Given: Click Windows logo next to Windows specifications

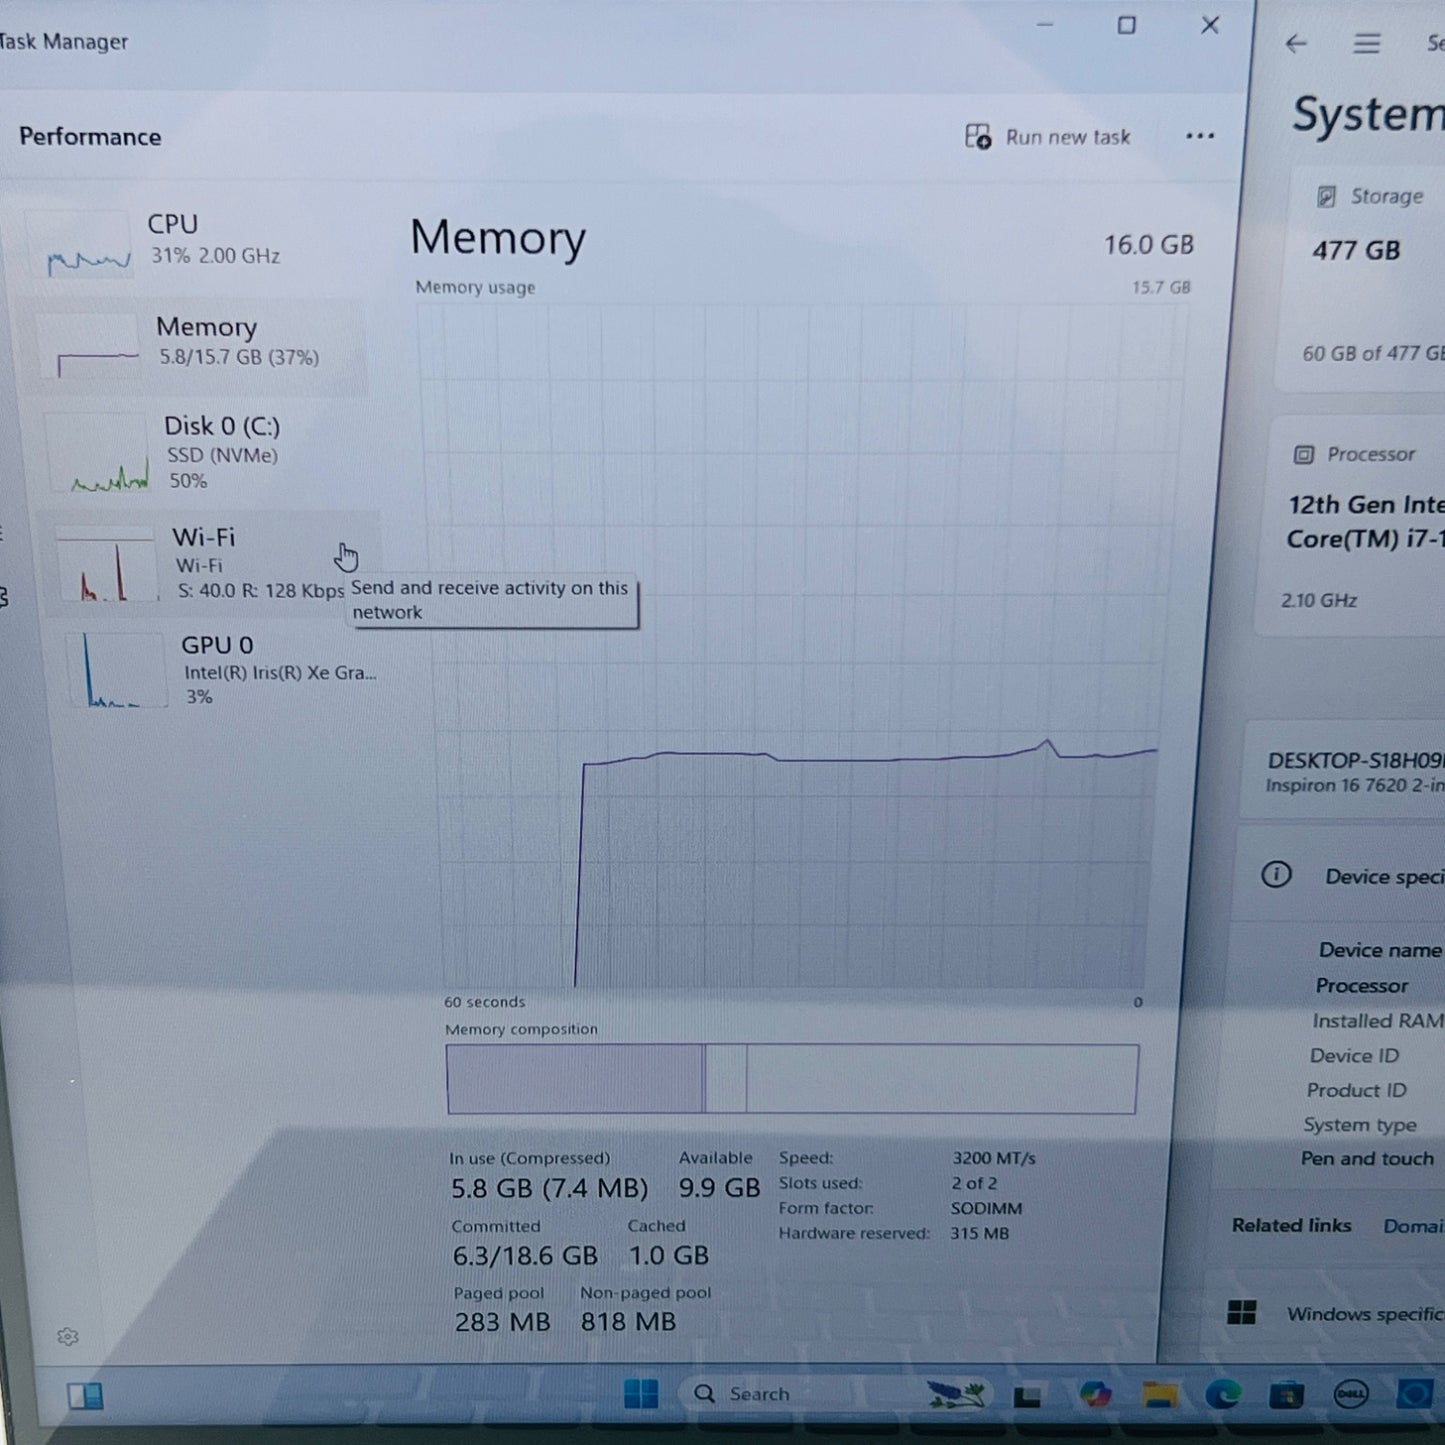Looking at the screenshot, I should click(1241, 1313).
